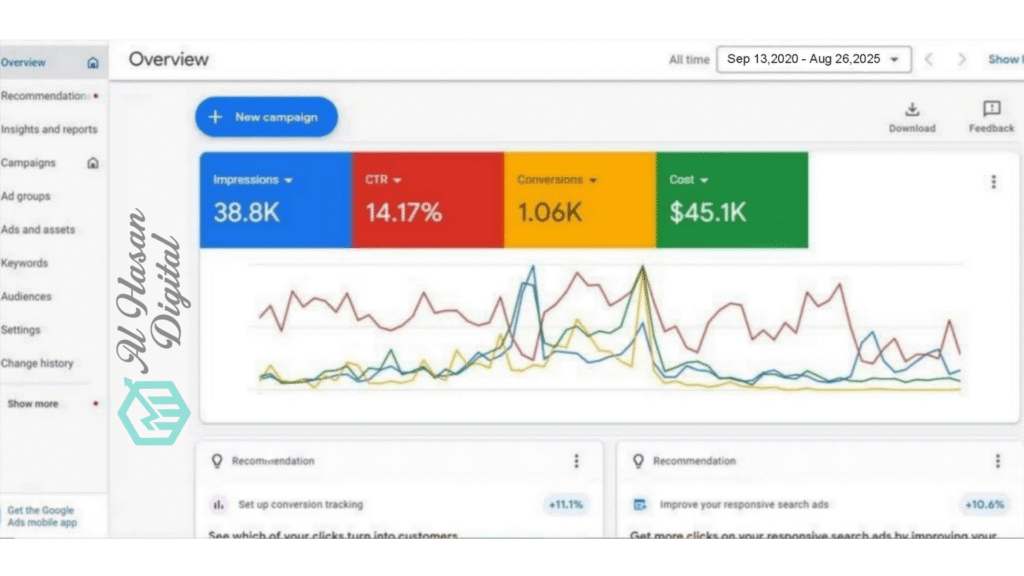The image size is (1024, 576).
Task: Open the scorecard three-dot menu
Action: [993, 182]
